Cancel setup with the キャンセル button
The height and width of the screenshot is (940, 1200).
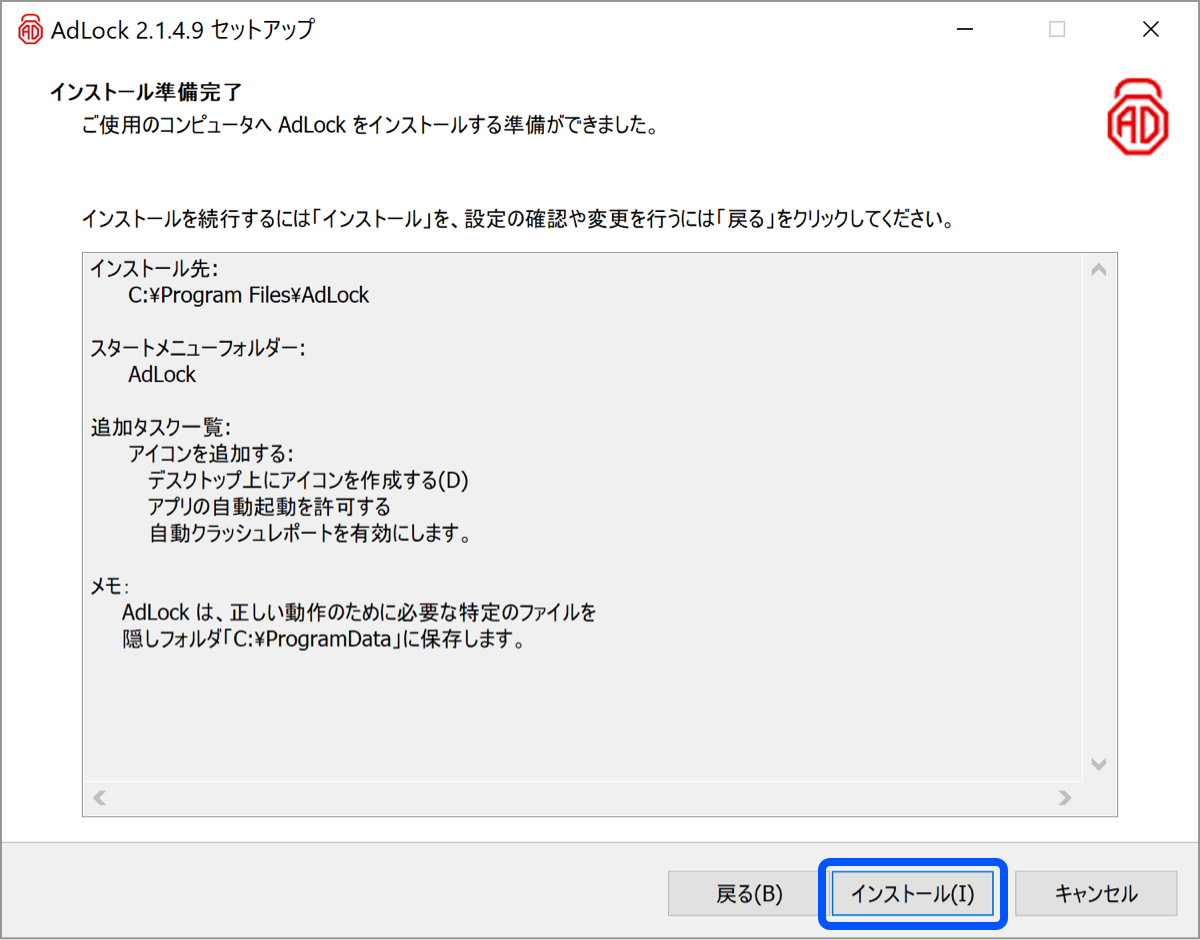click(x=1096, y=893)
